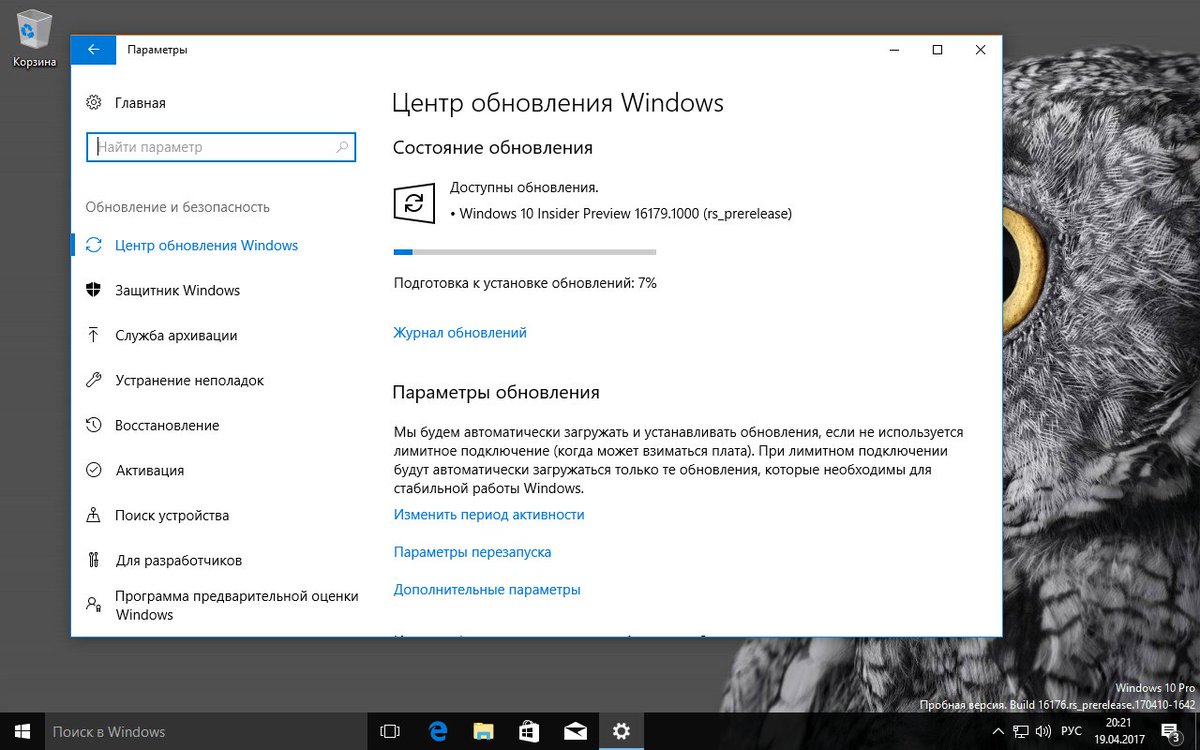Open Восстановление section

click(x=166, y=425)
